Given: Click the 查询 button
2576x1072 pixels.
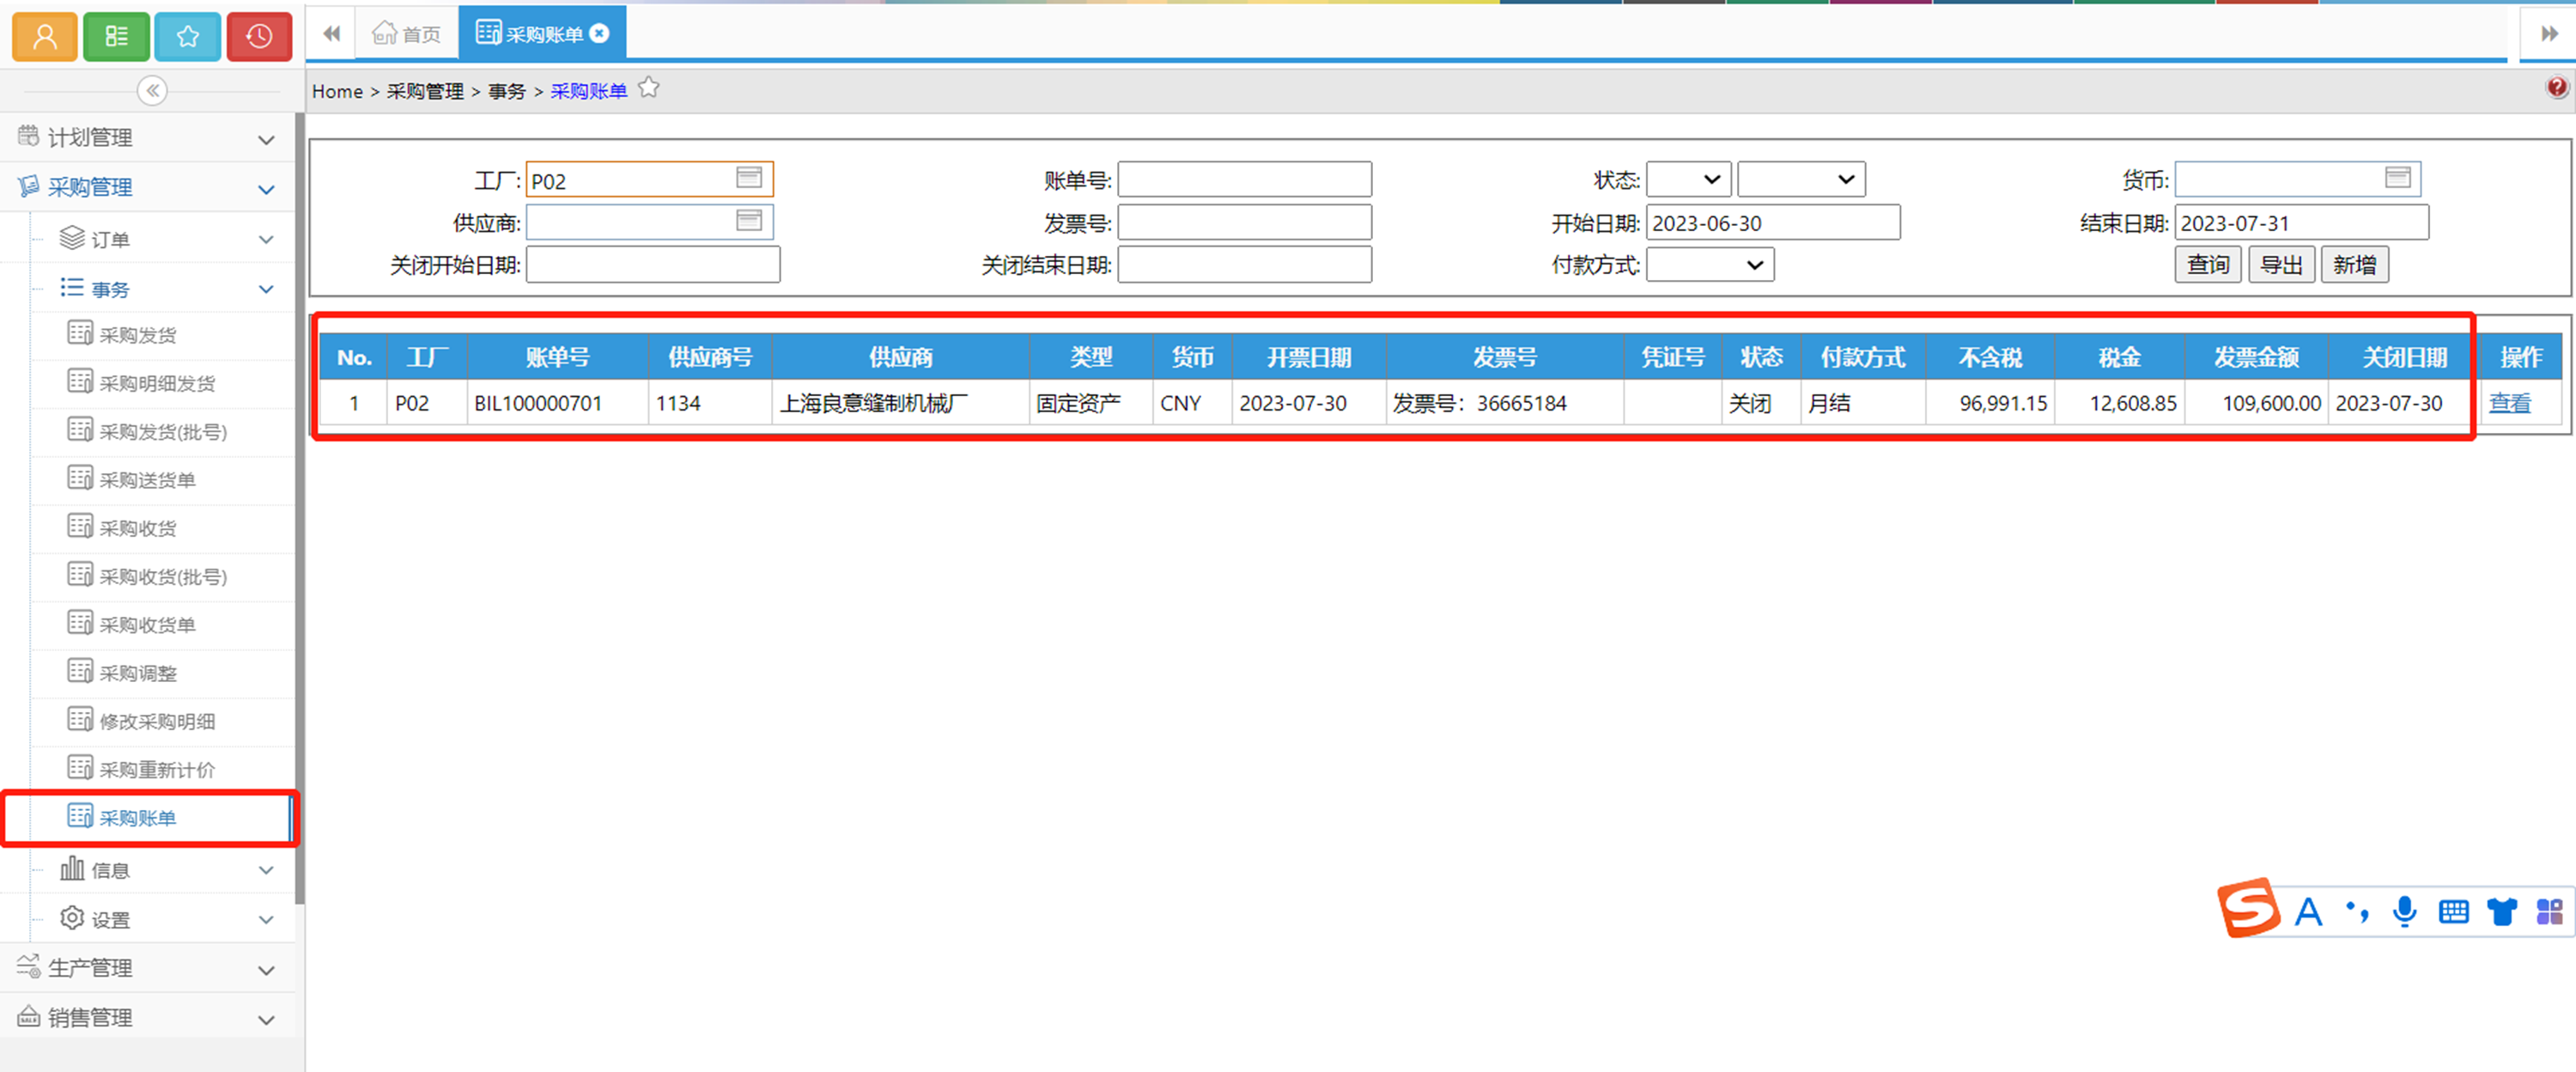Looking at the screenshot, I should coord(2208,265).
